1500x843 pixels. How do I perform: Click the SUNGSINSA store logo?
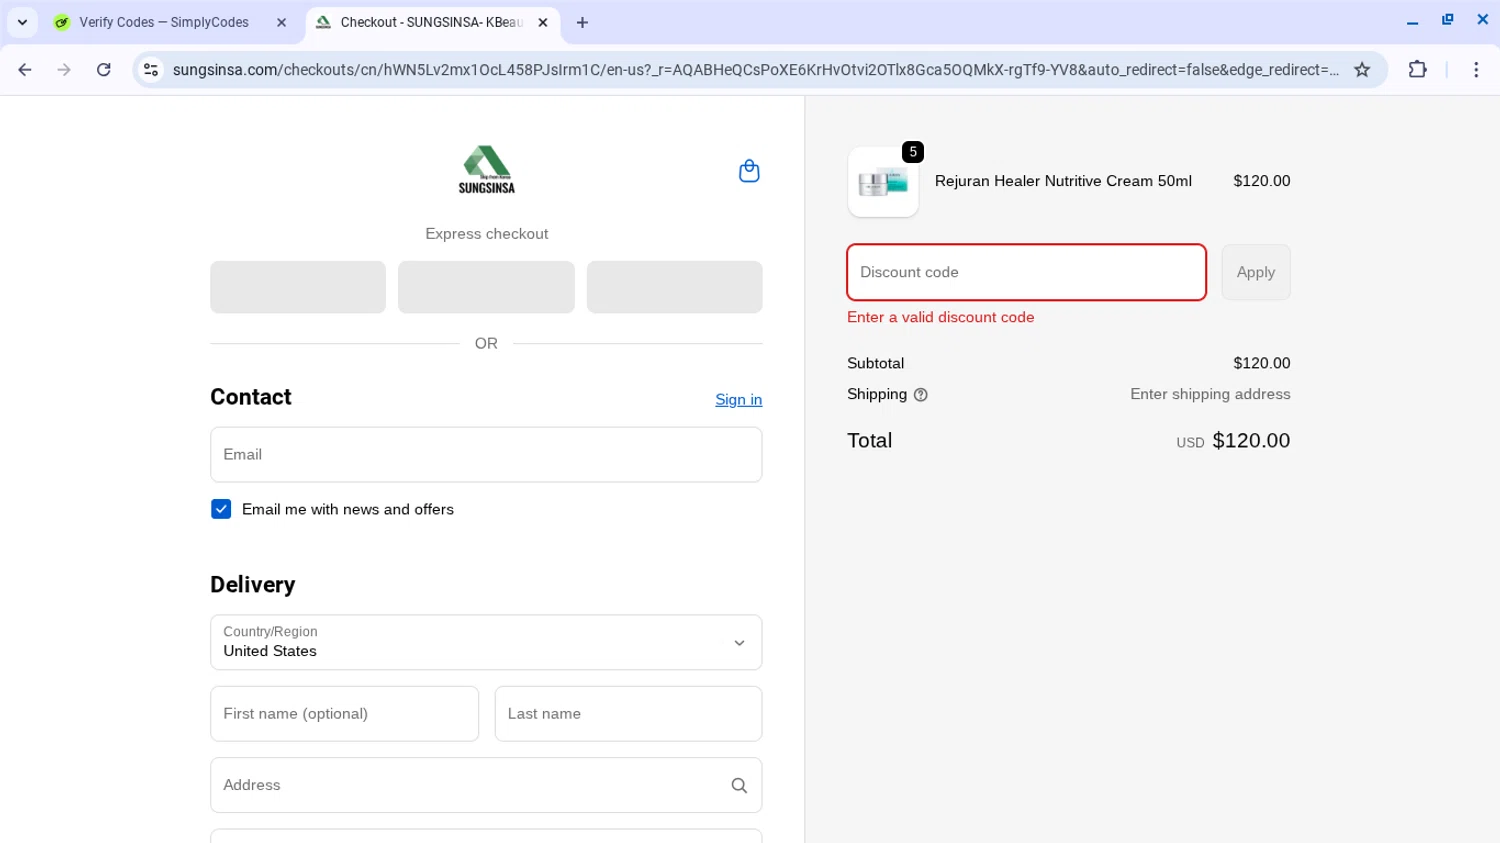pyautogui.click(x=487, y=169)
